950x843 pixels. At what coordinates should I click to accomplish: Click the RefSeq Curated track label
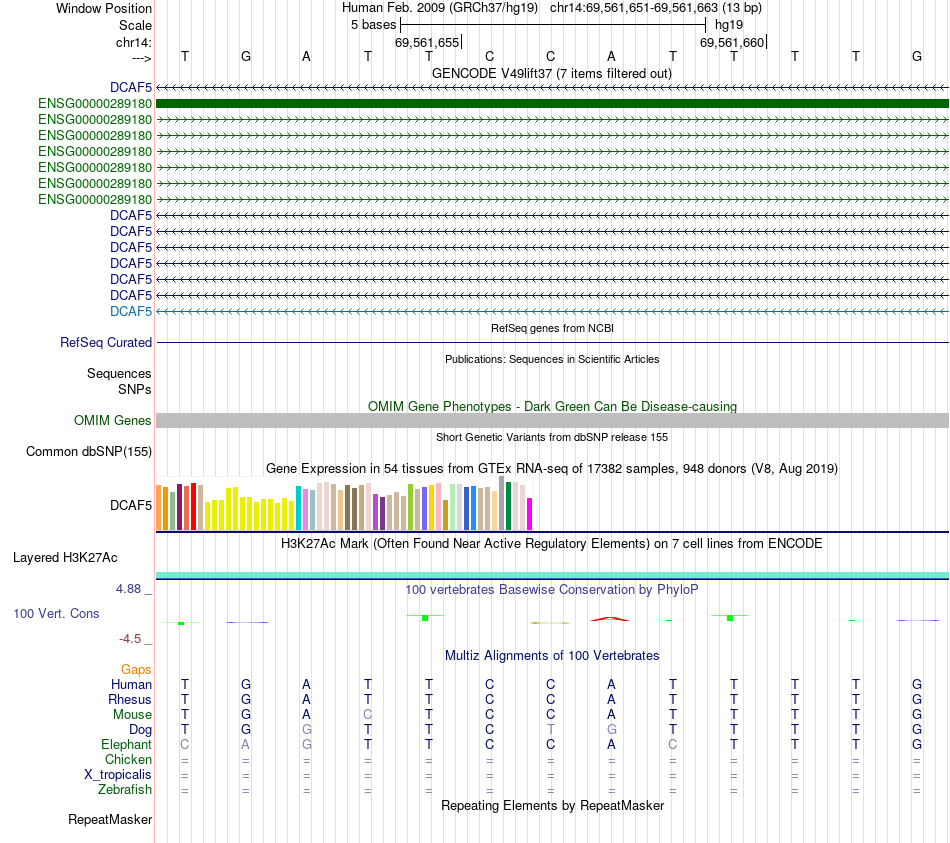pos(106,342)
